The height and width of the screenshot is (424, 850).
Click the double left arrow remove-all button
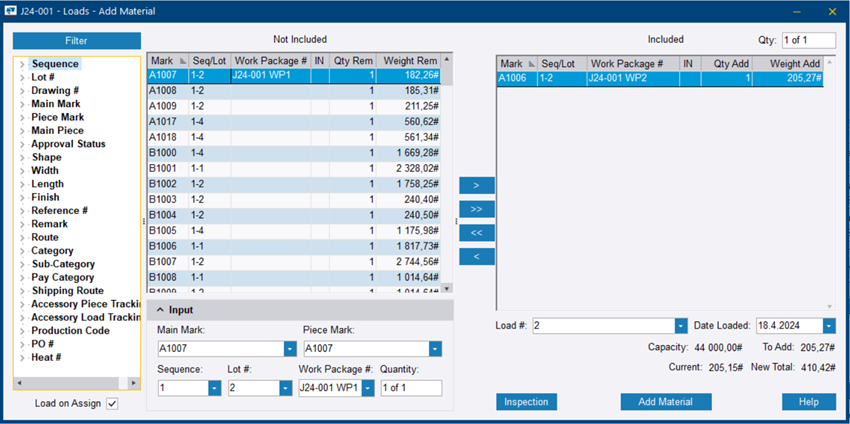coord(475,233)
